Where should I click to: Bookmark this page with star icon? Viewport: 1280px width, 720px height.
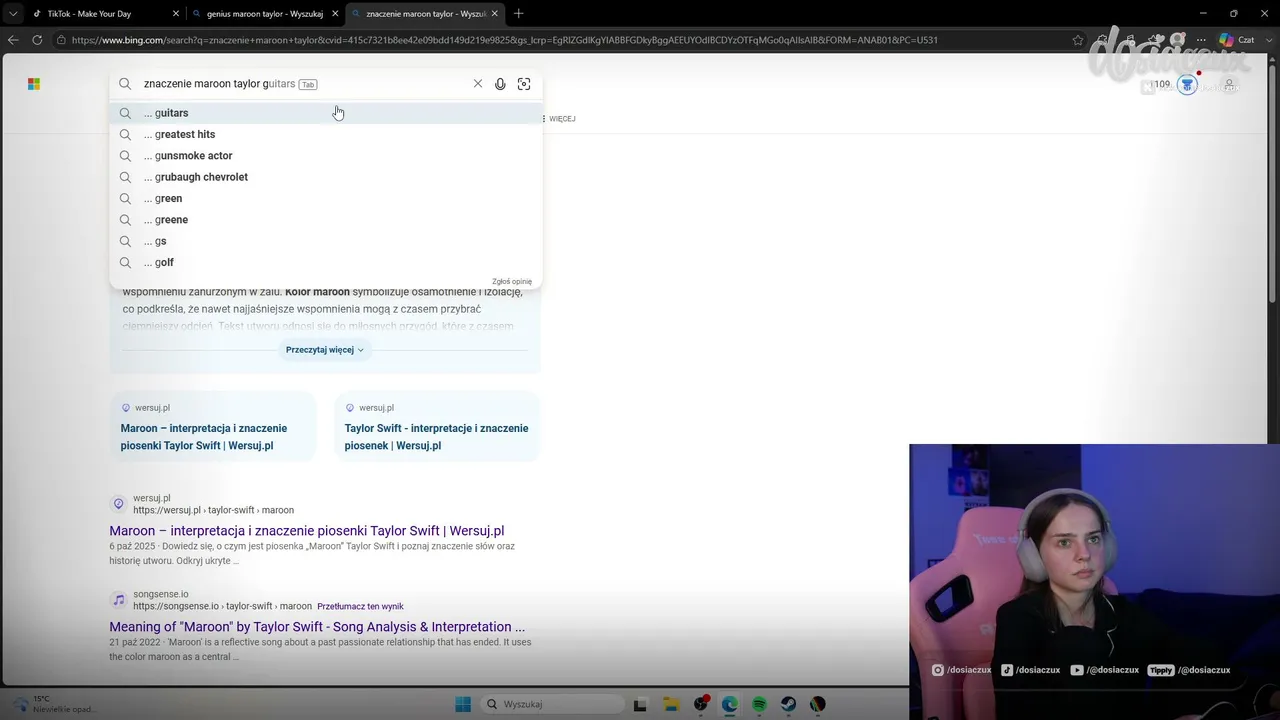1077,40
